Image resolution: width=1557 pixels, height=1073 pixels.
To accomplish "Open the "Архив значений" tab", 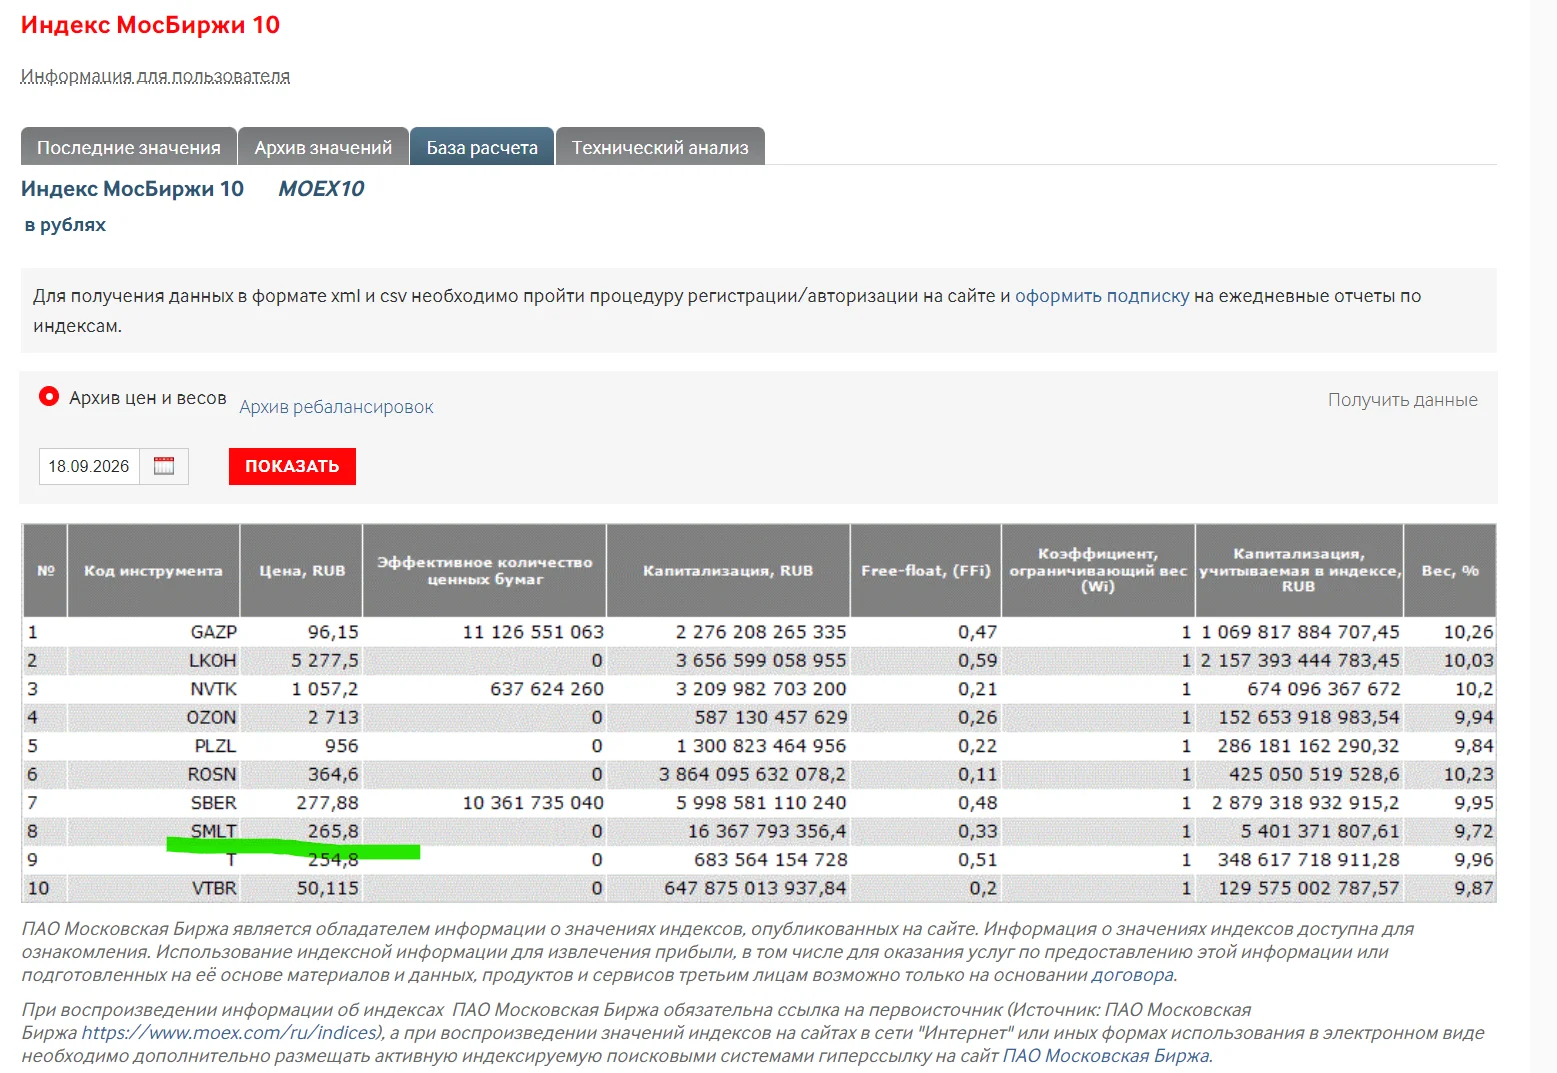I will 323,147.
